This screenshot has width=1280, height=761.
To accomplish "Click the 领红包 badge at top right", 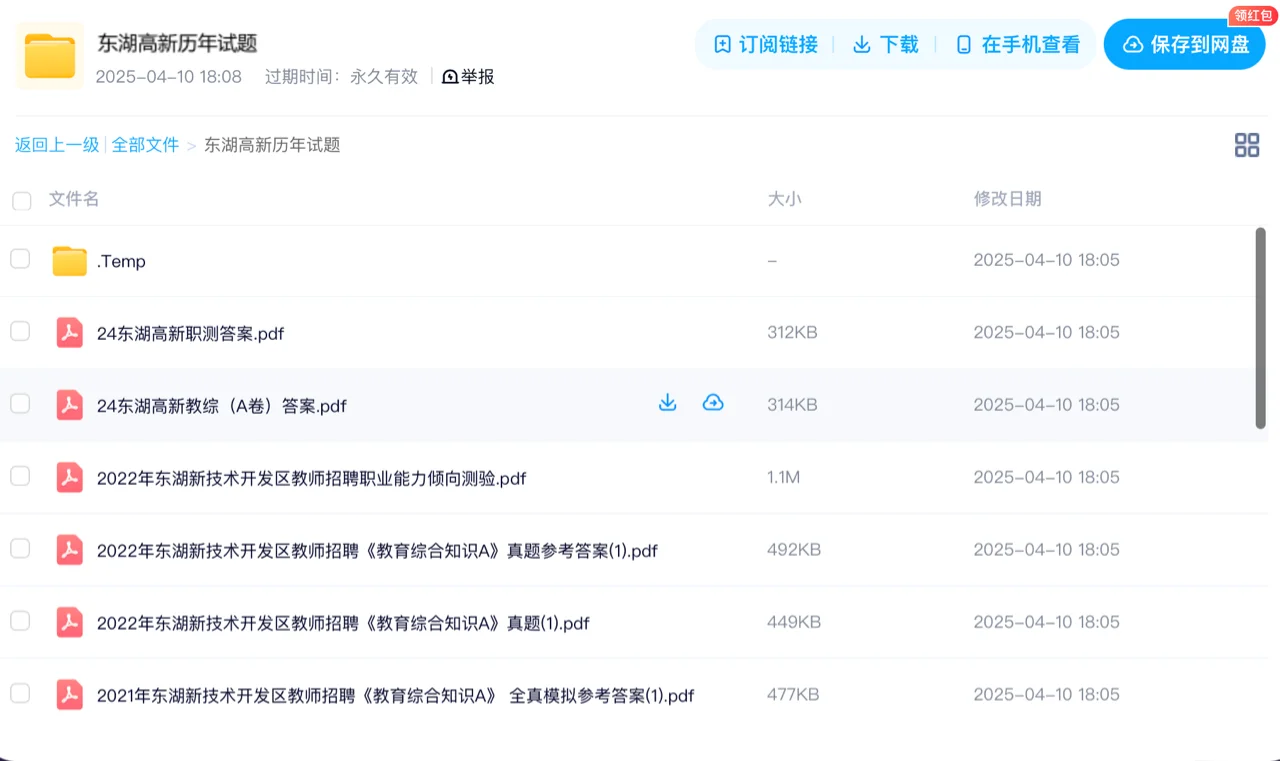I will [x=1254, y=15].
